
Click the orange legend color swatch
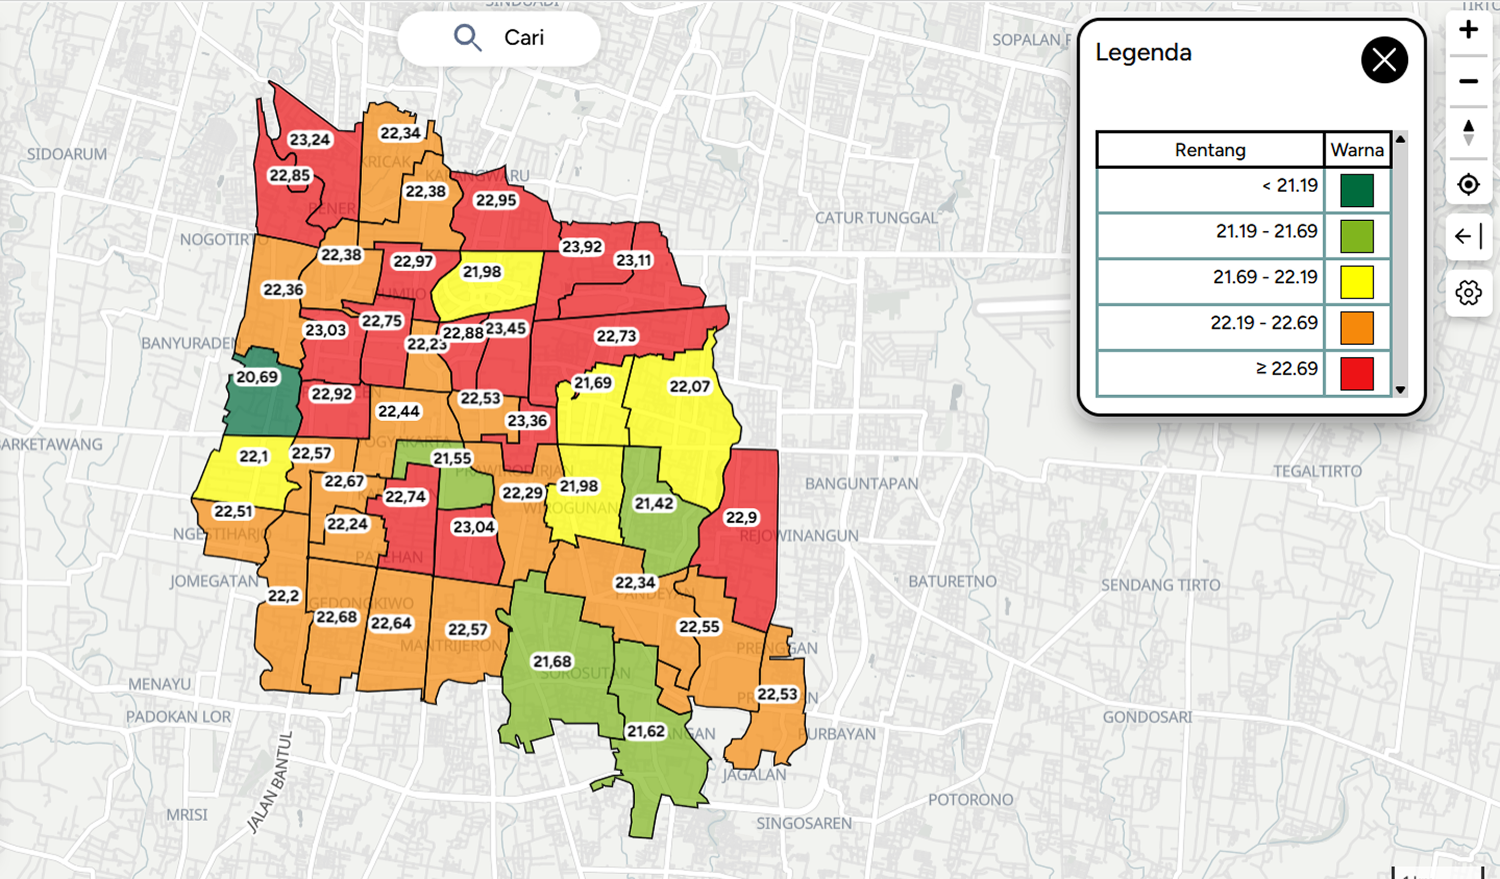(1357, 328)
